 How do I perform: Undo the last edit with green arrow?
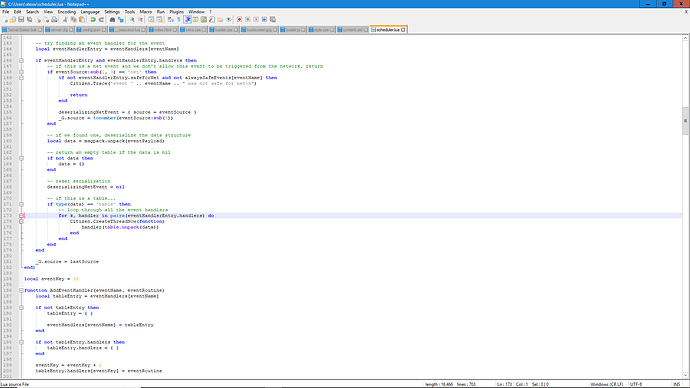click(x=93, y=19)
